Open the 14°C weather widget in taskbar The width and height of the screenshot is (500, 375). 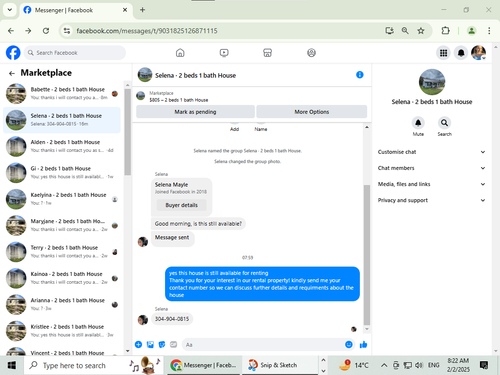pos(354,365)
